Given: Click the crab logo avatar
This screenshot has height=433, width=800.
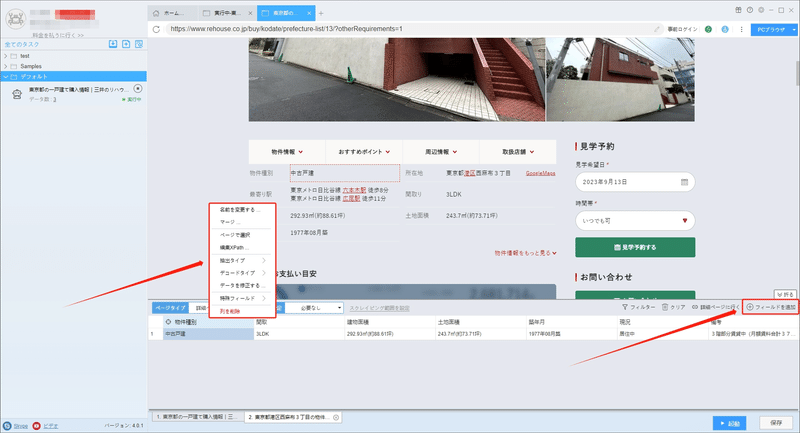Looking at the screenshot, I should (x=16, y=19).
